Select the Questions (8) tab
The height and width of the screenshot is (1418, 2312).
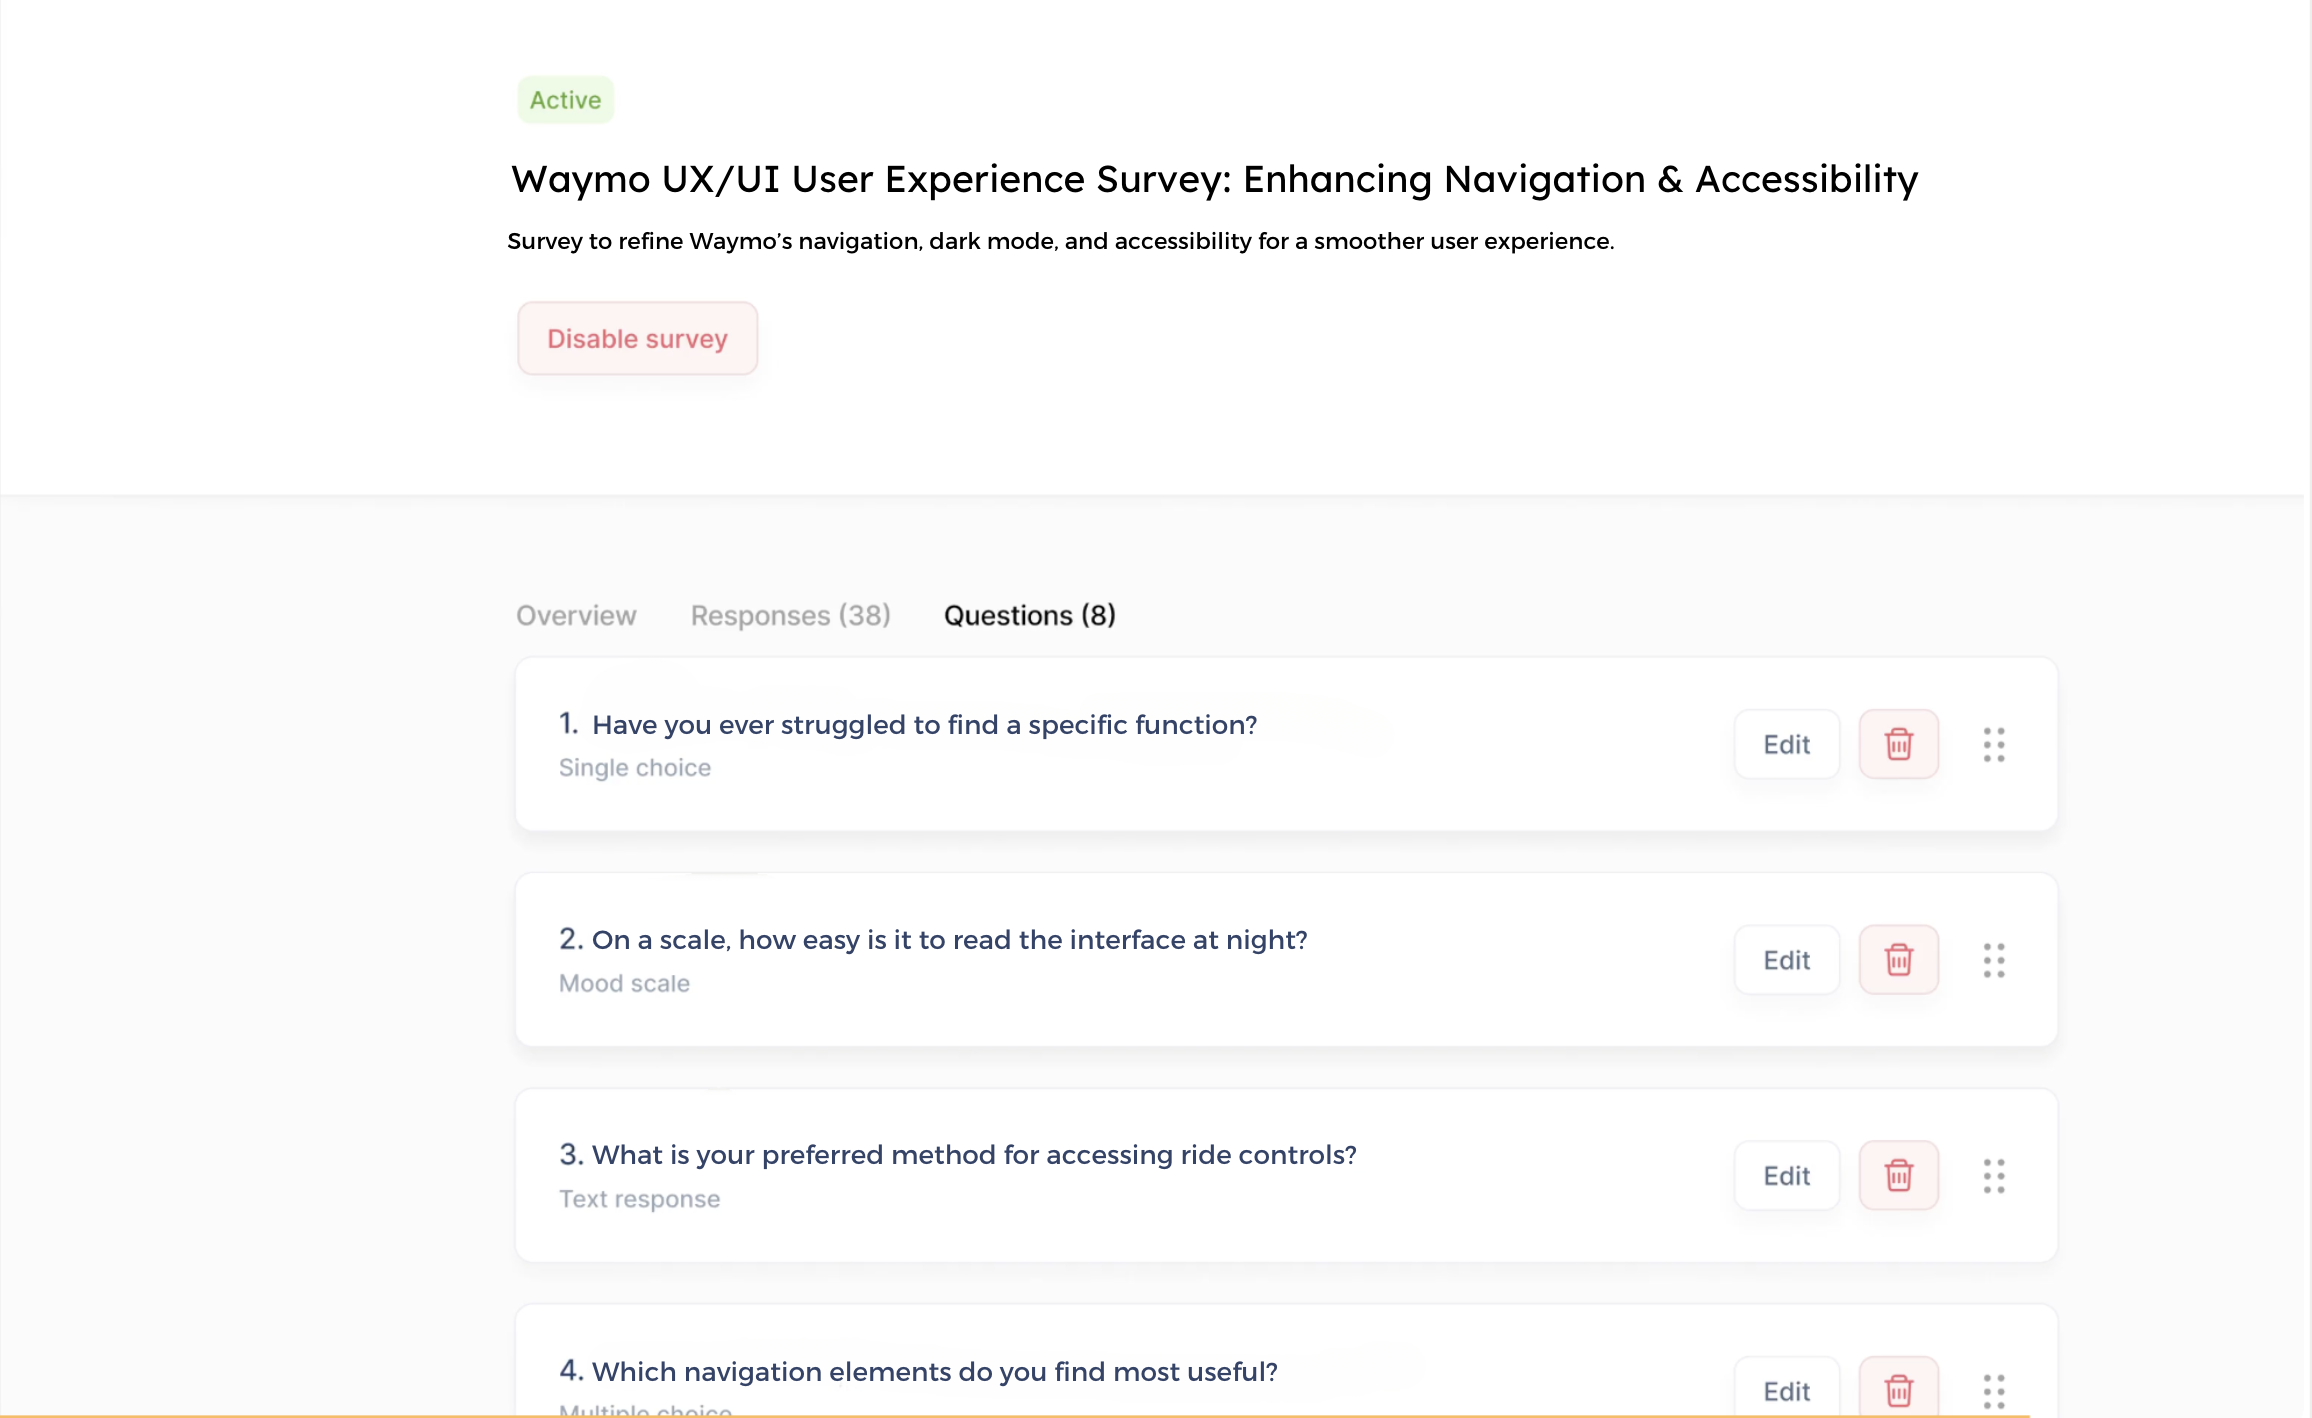1029,615
